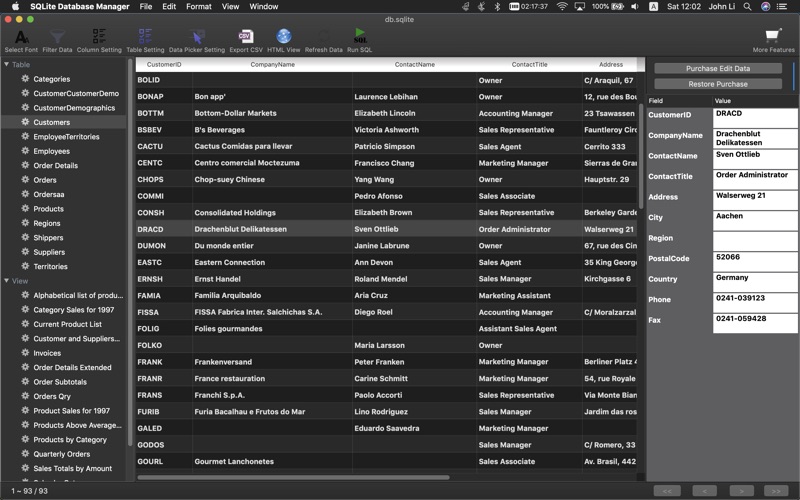Open Siri from the menu bar
This screenshot has height=500, width=800.
(x=765, y=7)
